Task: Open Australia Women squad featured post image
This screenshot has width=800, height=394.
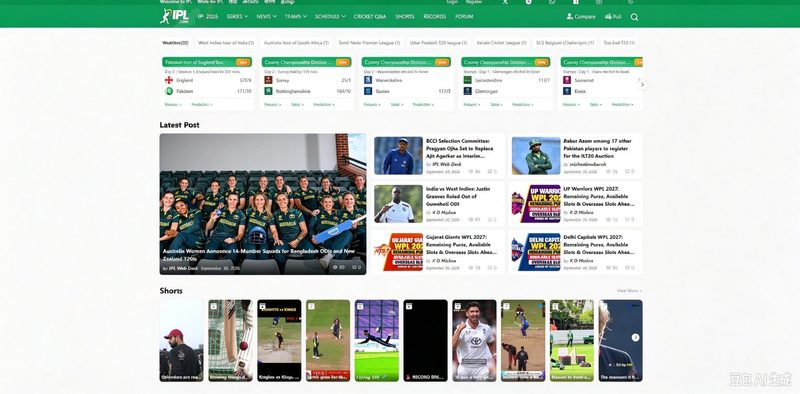Action: [263, 204]
